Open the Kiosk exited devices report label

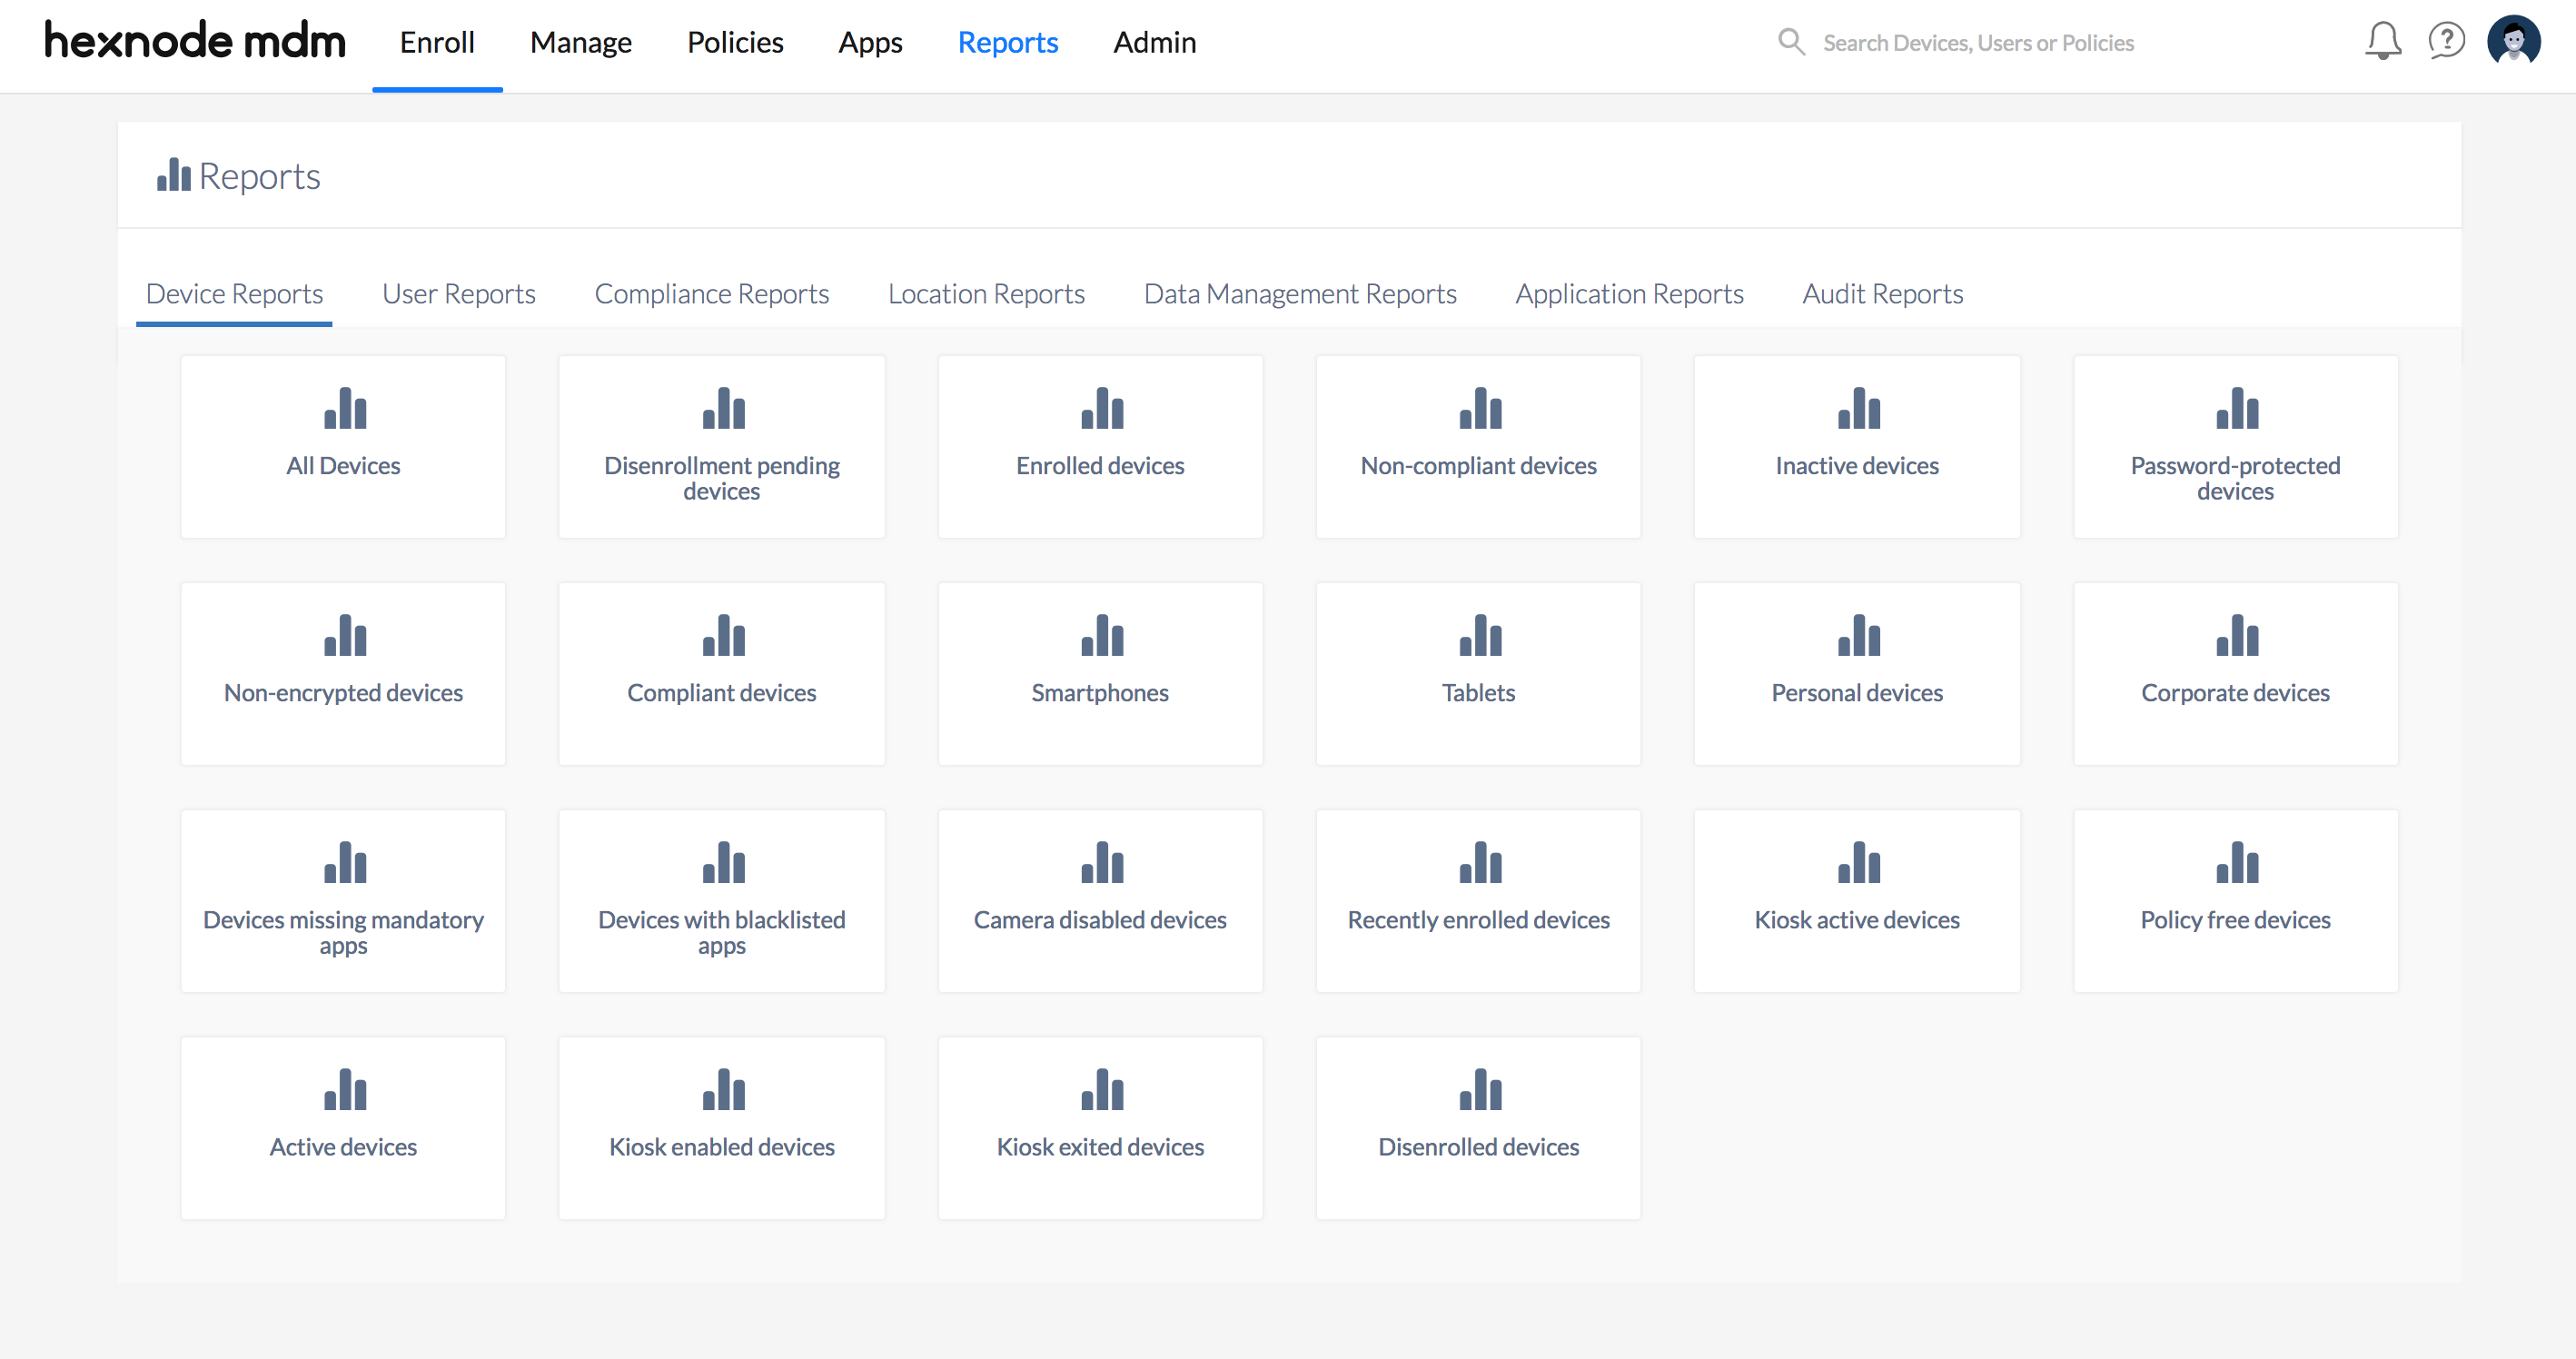[1100, 1147]
